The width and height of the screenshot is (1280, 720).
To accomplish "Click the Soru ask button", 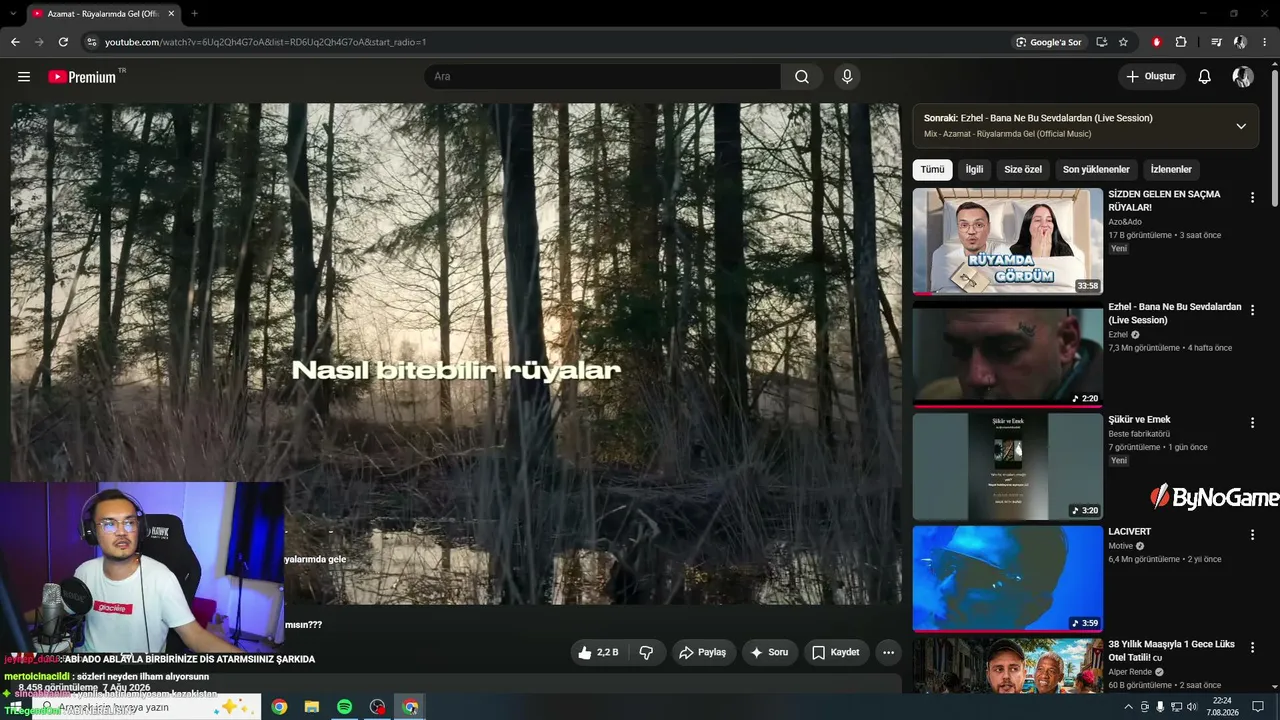I will tap(769, 652).
